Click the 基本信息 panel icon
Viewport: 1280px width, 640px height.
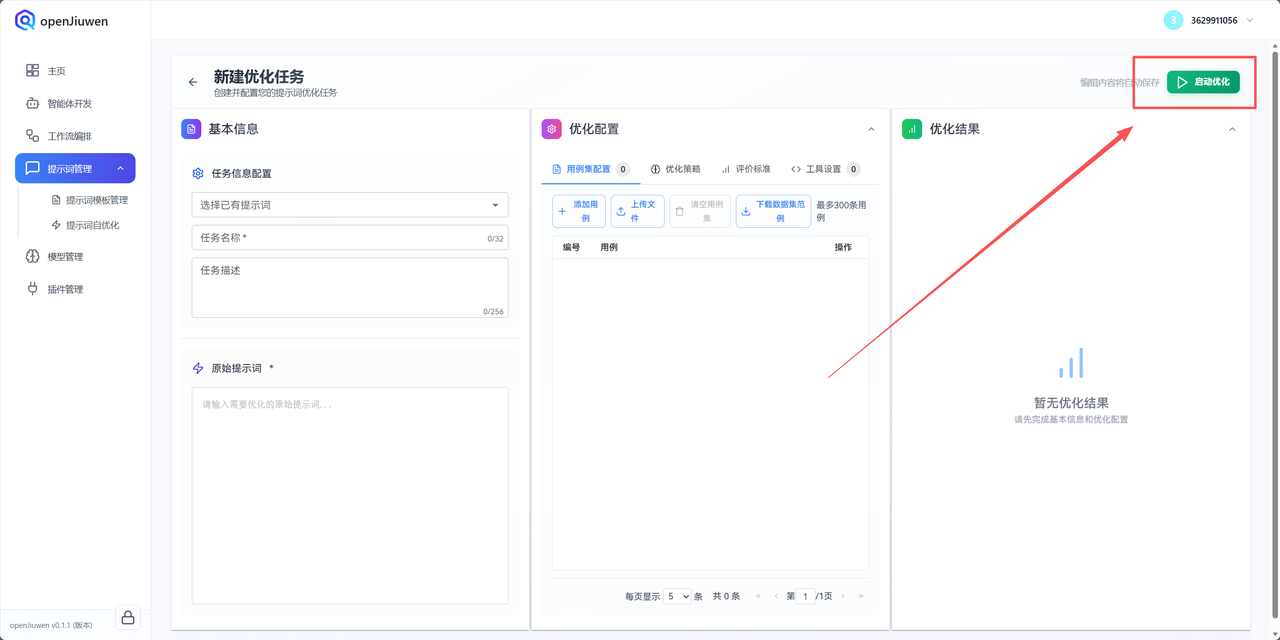(191, 129)
